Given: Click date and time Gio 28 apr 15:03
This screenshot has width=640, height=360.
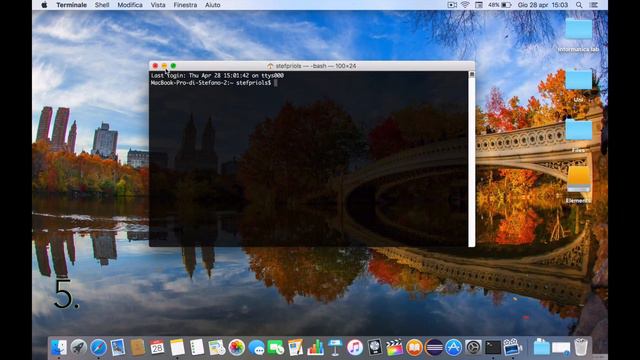Looking at the screenshot, I should click(543, 5).
